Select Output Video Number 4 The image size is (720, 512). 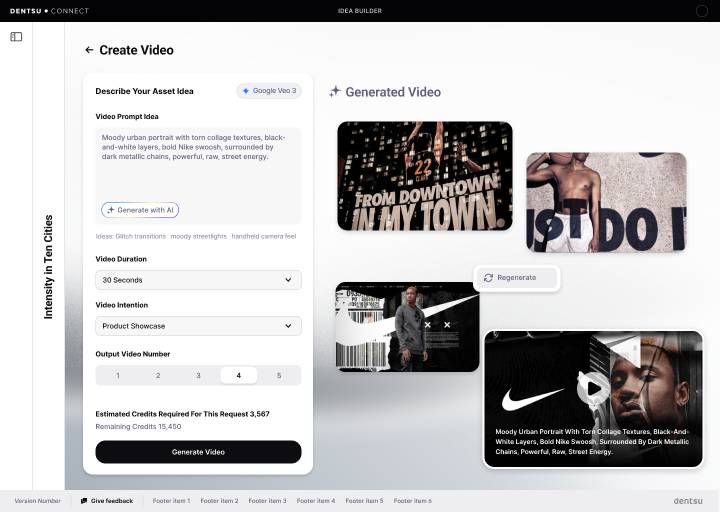(238, 375)
